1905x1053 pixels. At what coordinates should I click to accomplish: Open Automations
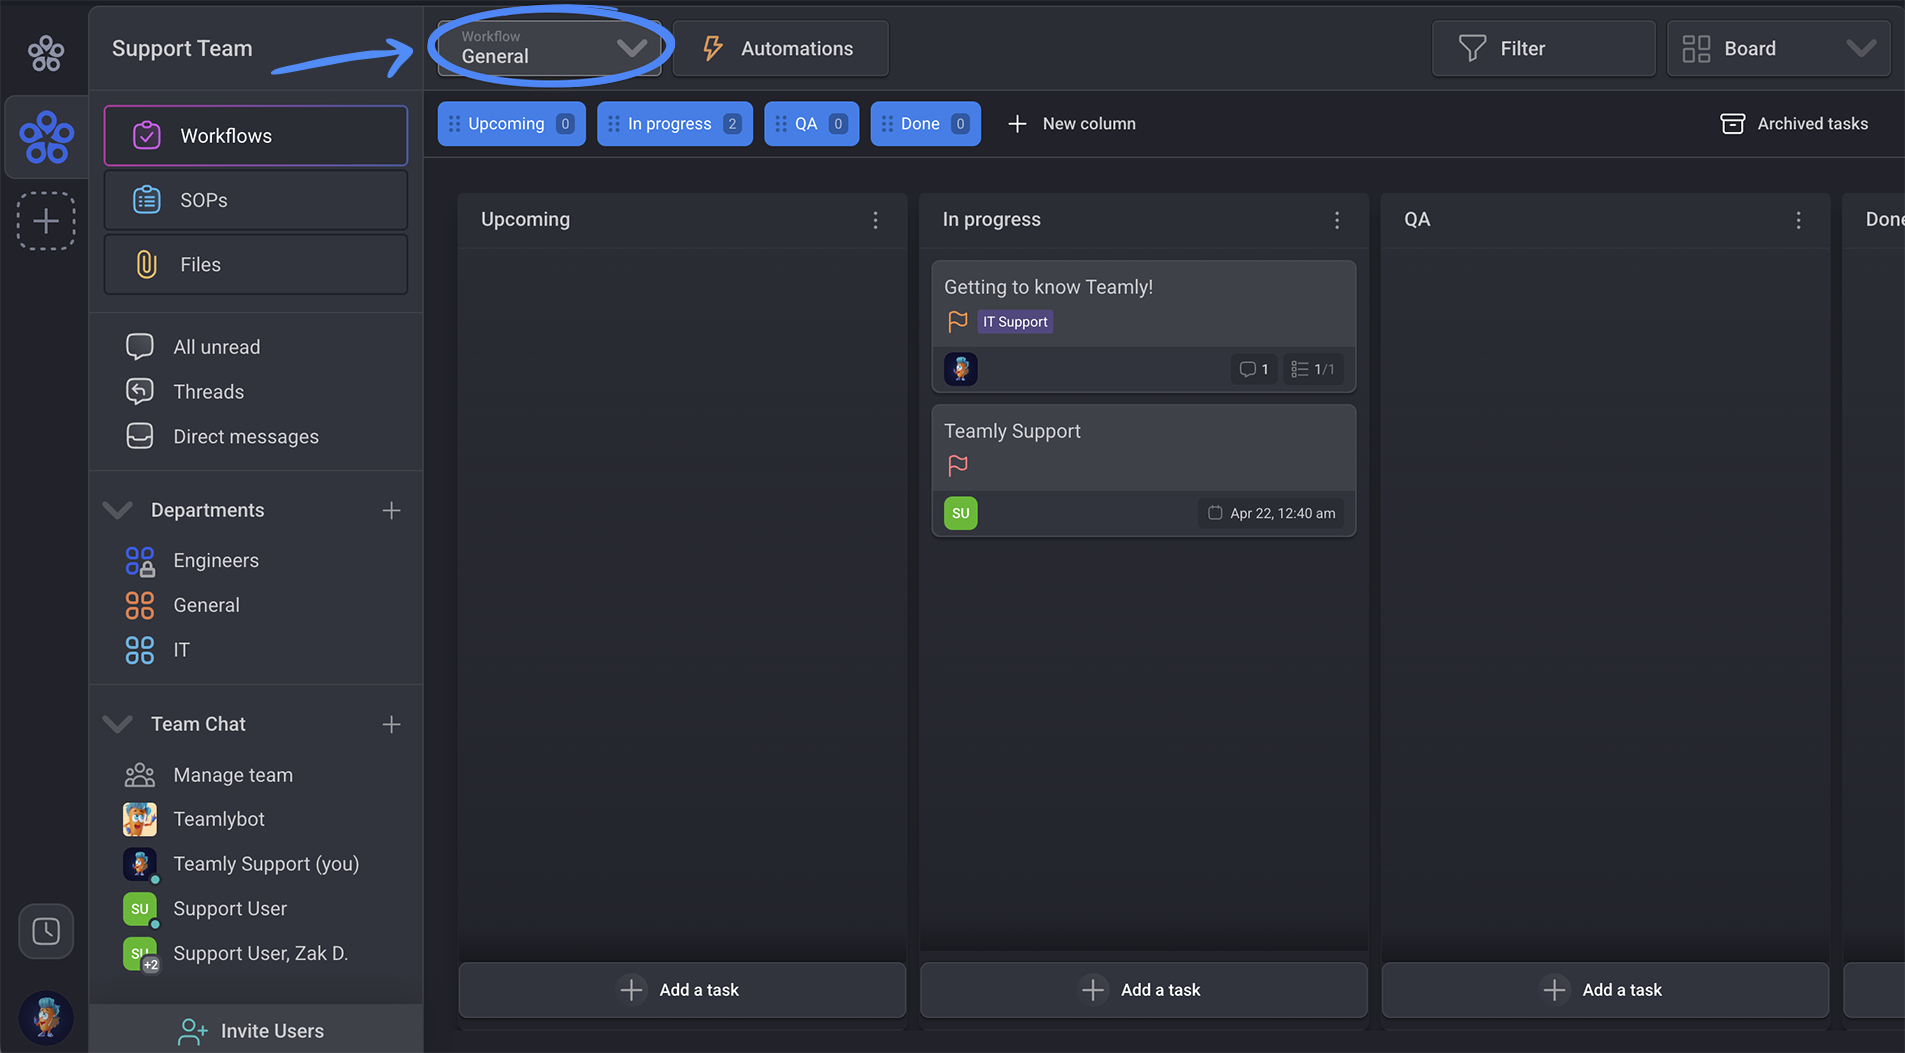tap(780, 48)
